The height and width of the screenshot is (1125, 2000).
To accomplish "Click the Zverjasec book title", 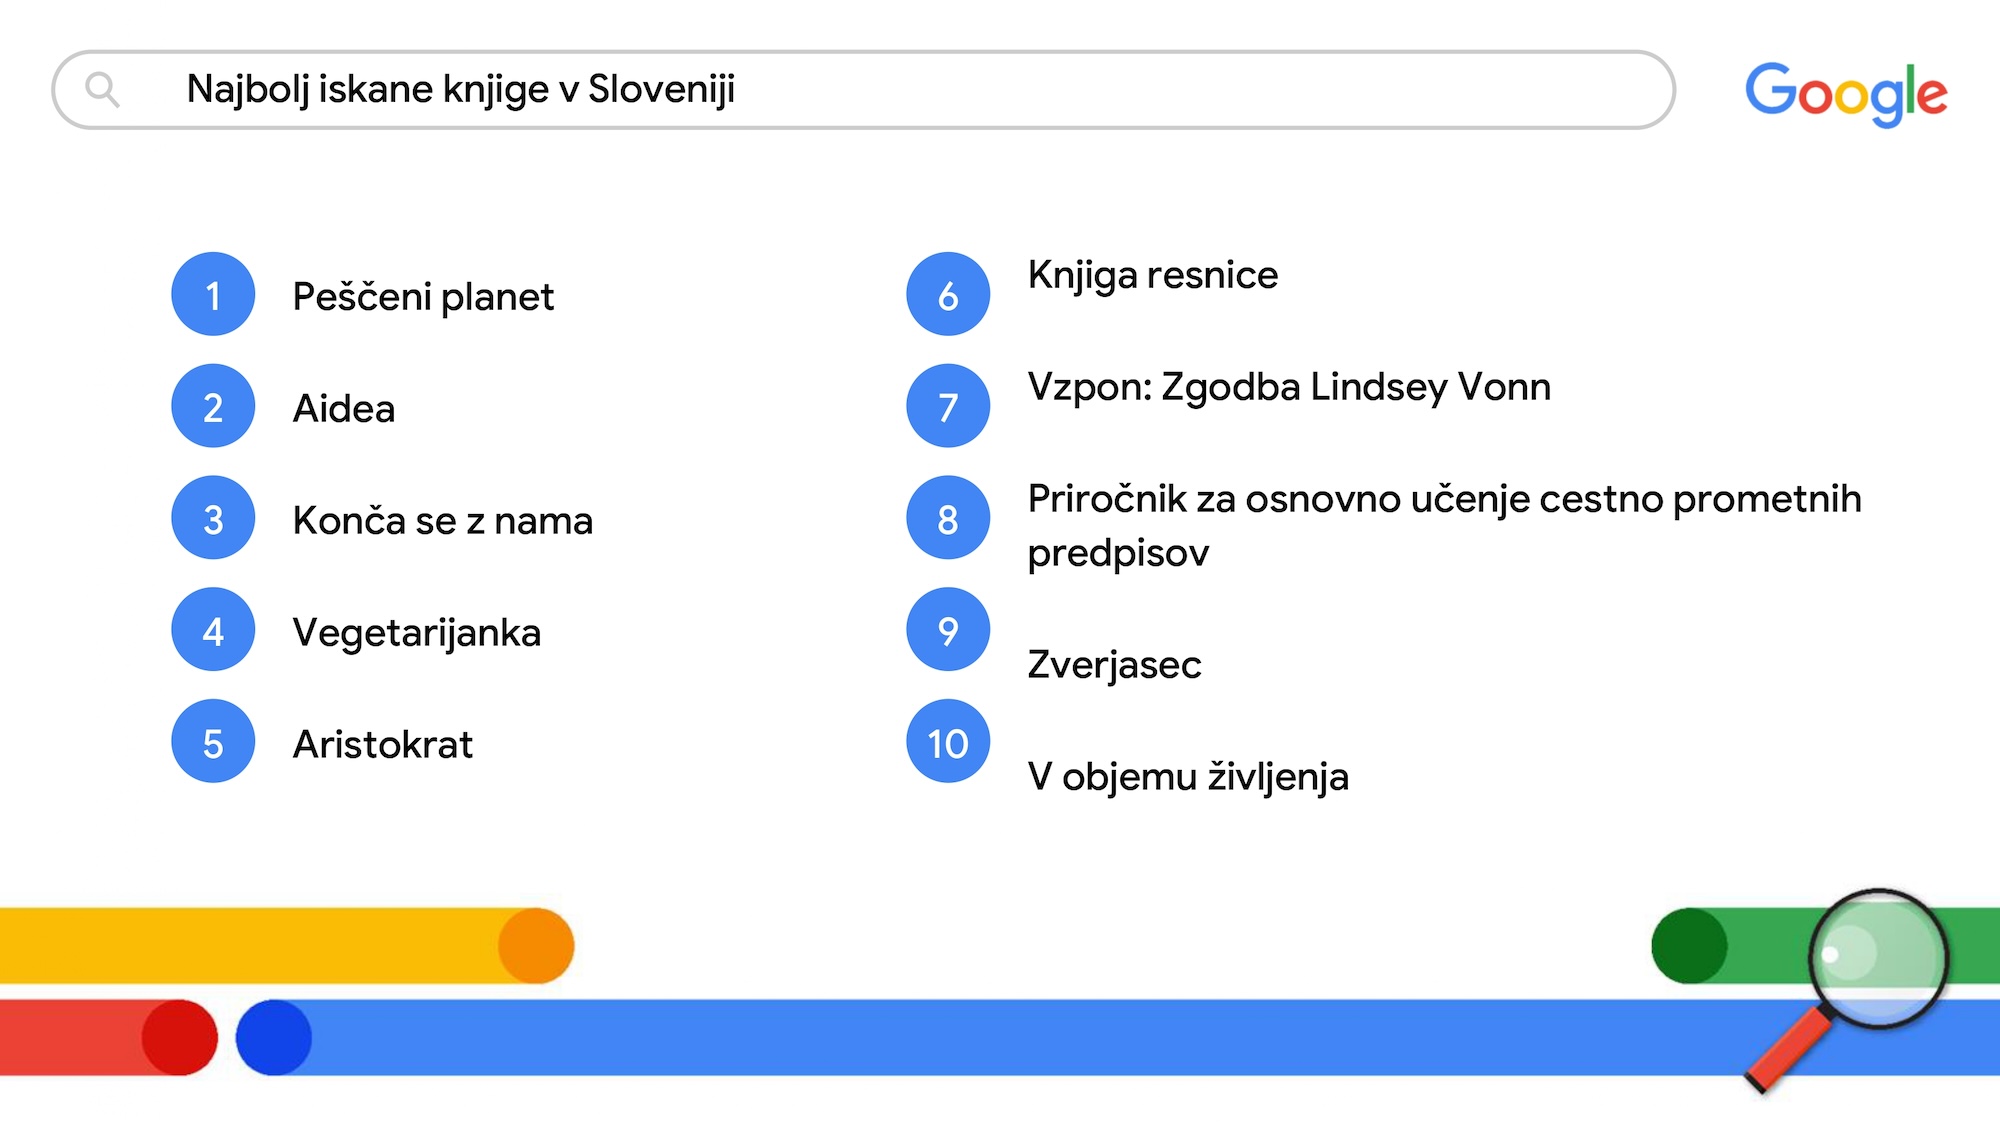I will pos(1114,665).
